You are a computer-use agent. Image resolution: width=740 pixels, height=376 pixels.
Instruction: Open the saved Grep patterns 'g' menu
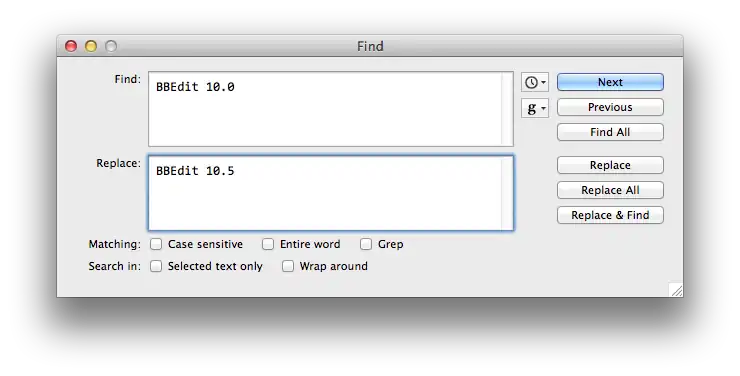click(x=535, y=108)
